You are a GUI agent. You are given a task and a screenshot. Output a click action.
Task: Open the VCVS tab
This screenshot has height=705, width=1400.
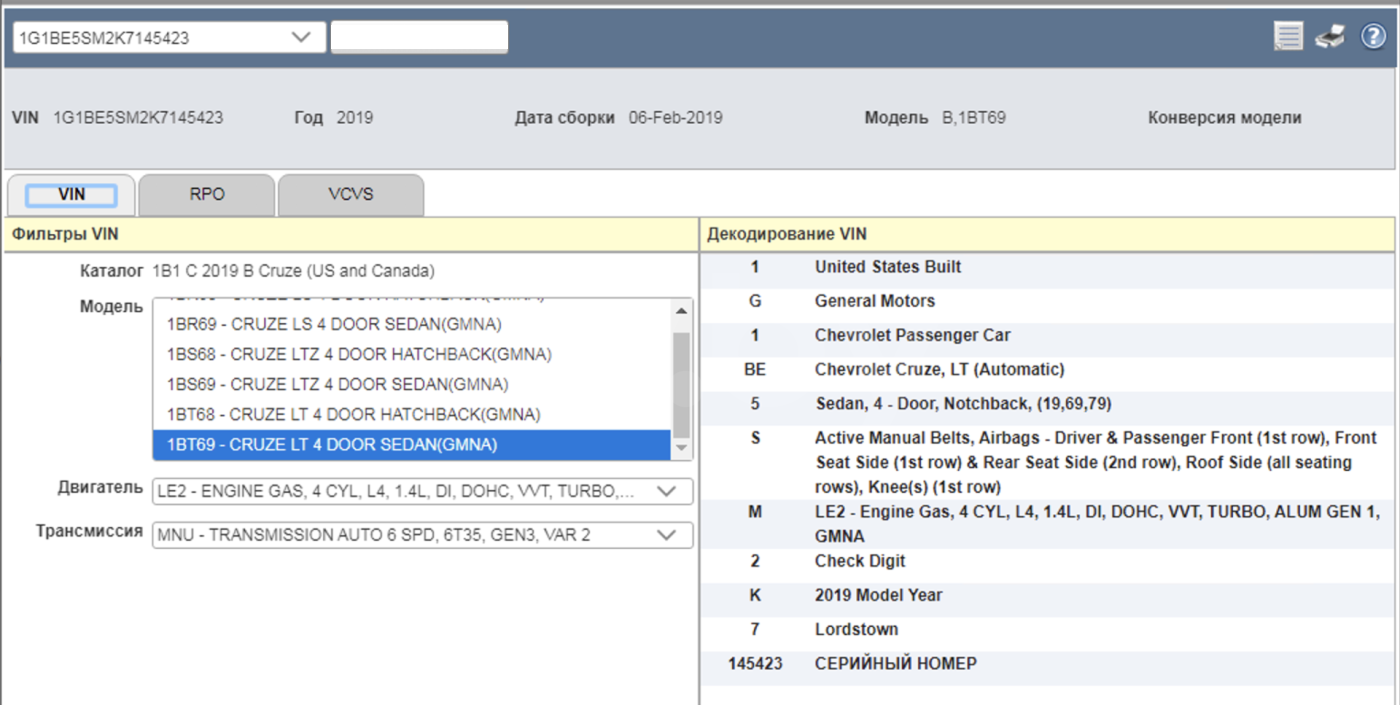click(350, 194)
